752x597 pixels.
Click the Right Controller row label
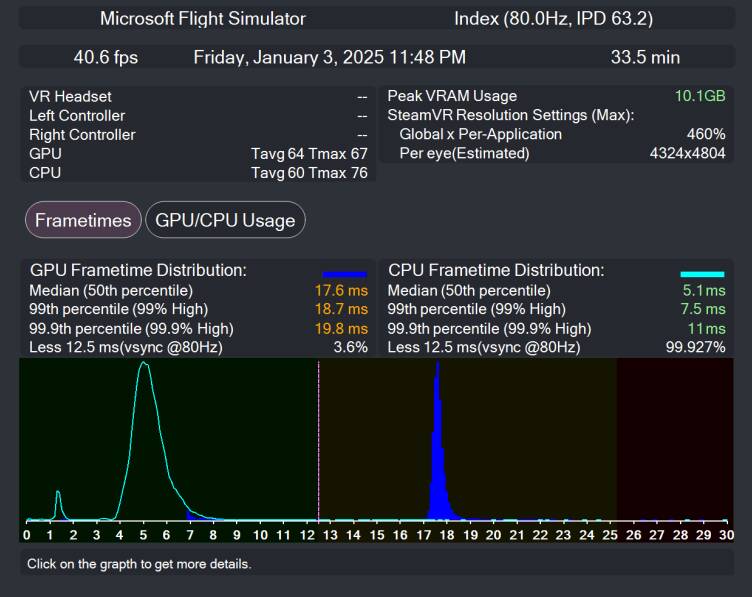pyautogui.click(x=82, y=135)
